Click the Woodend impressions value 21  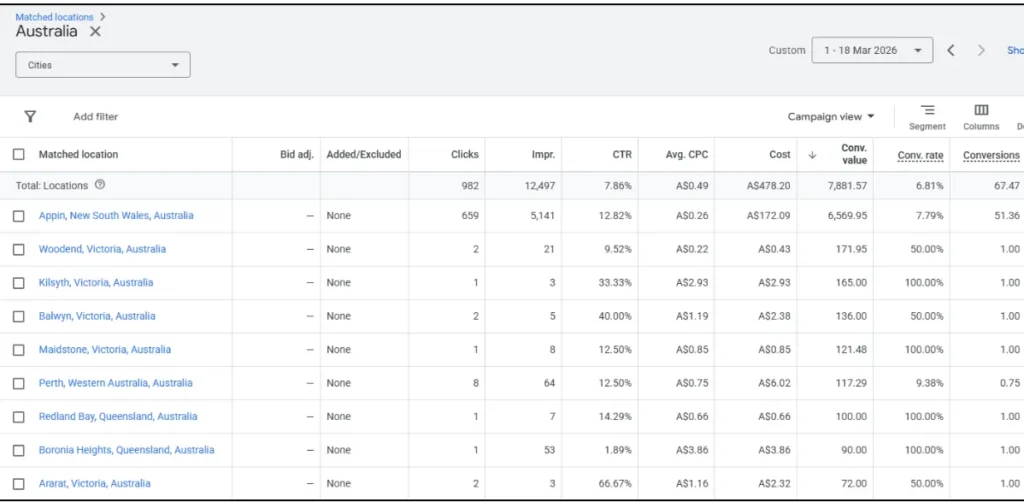coord(550,249)
